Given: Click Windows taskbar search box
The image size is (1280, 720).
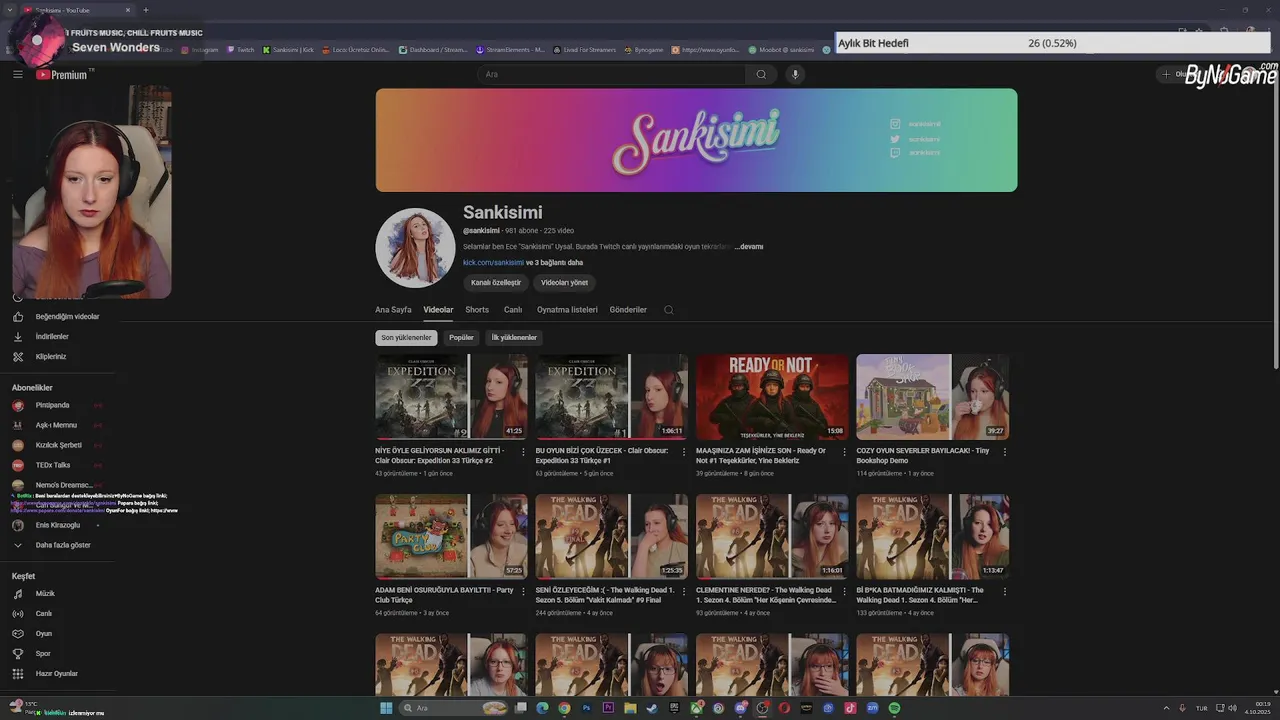Looking at the screenshot, I should click(455, 708).
